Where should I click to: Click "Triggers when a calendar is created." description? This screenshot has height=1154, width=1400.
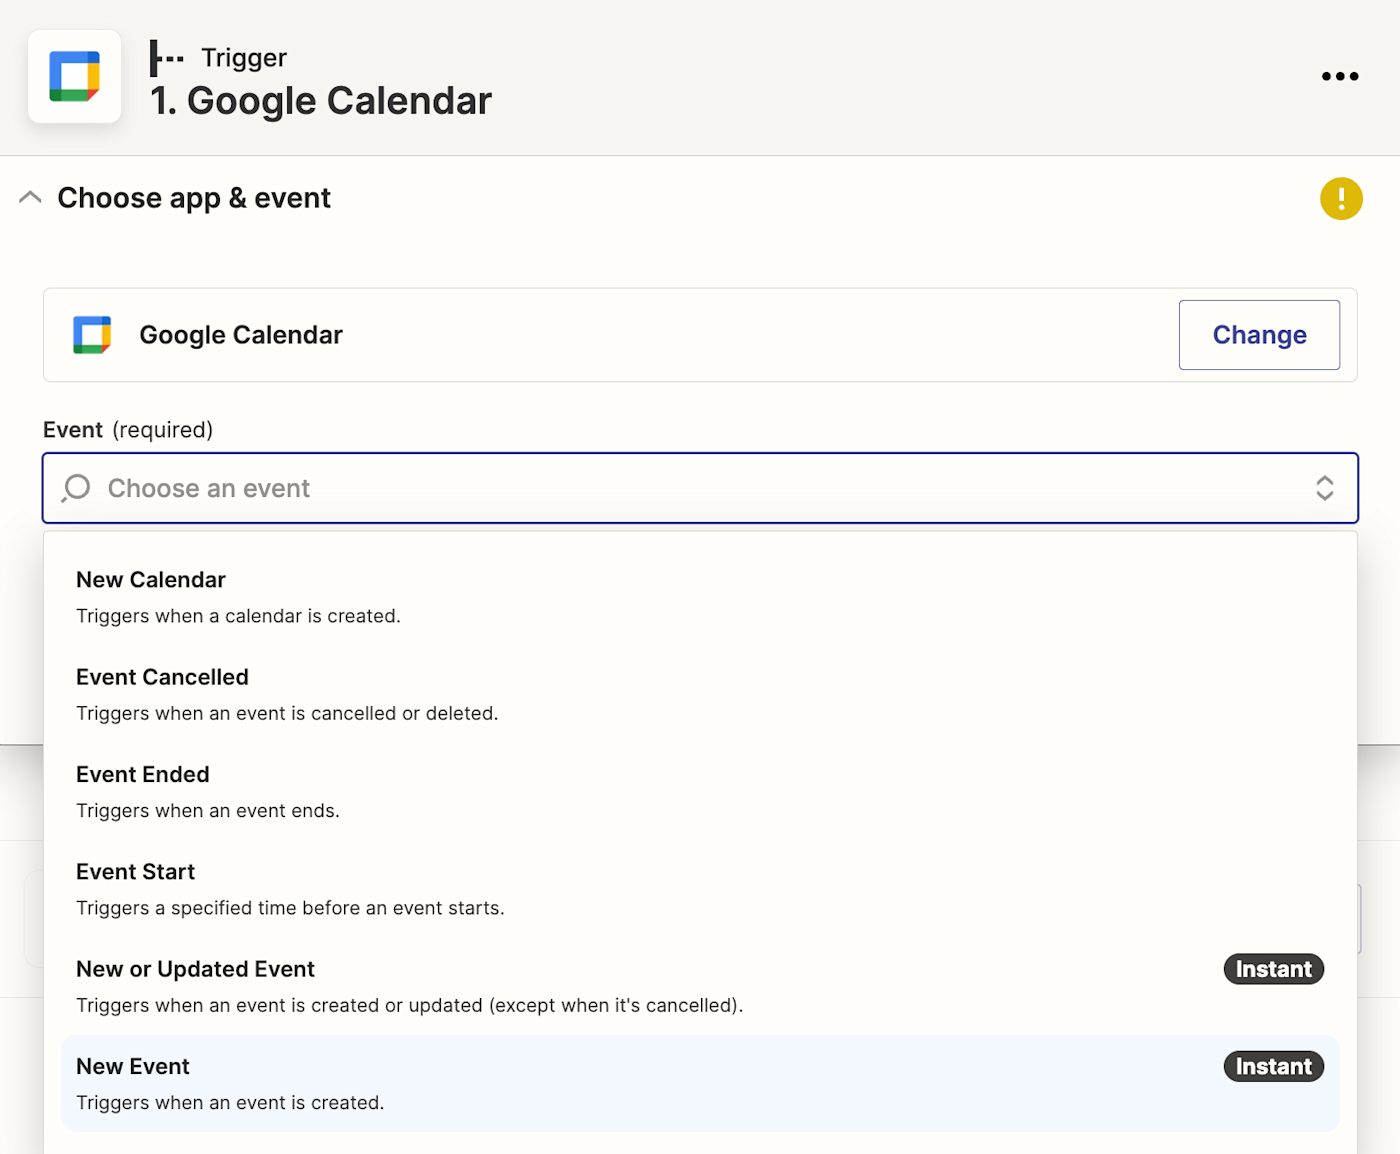click(x=238, y=616)
